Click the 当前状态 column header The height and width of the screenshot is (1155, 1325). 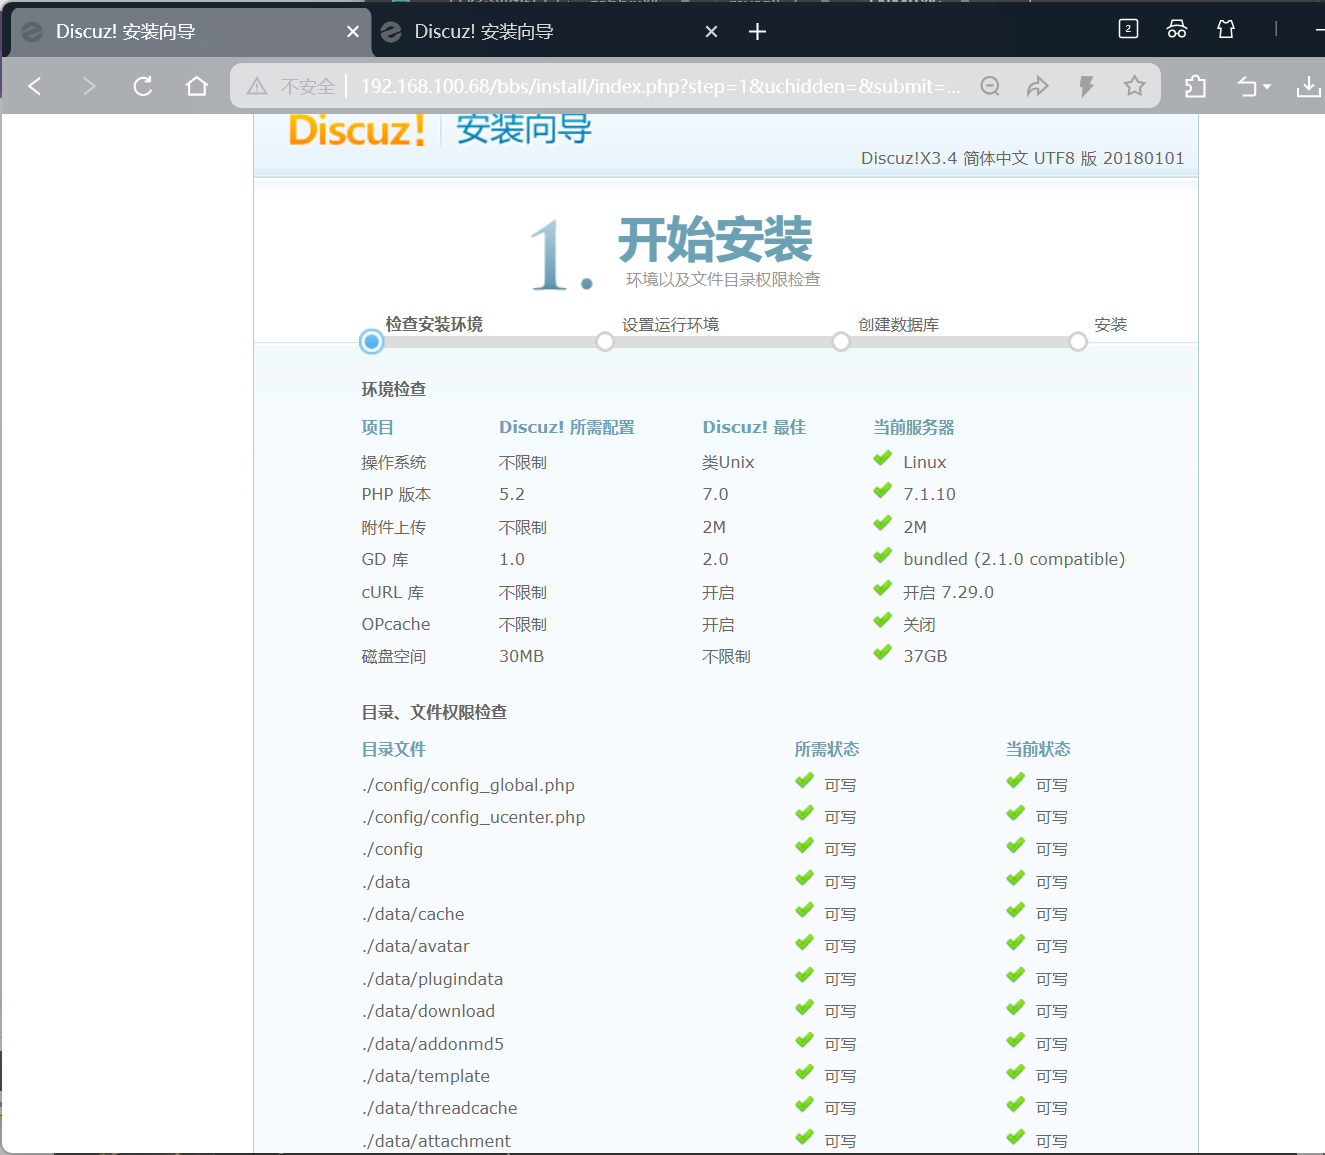[x=1038, y=749]
